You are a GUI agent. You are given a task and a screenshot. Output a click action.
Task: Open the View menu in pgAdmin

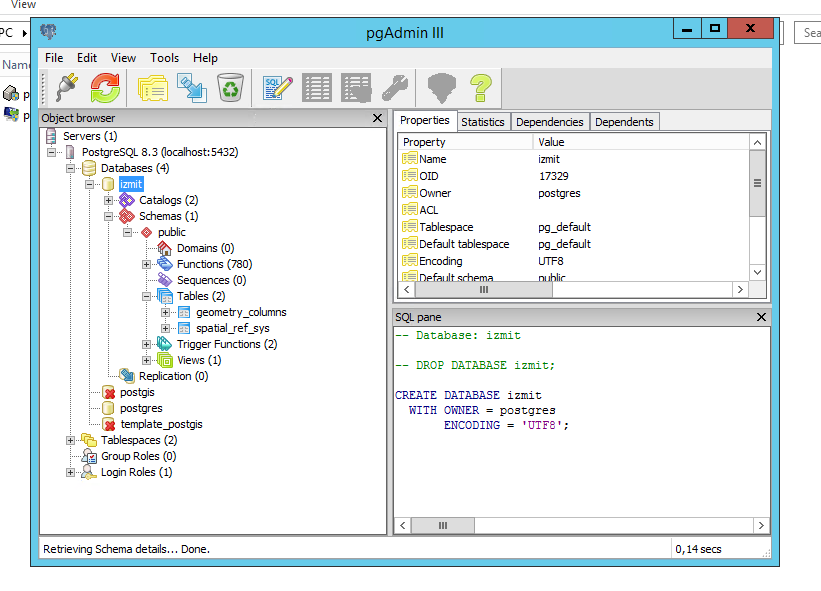point(123,58)
